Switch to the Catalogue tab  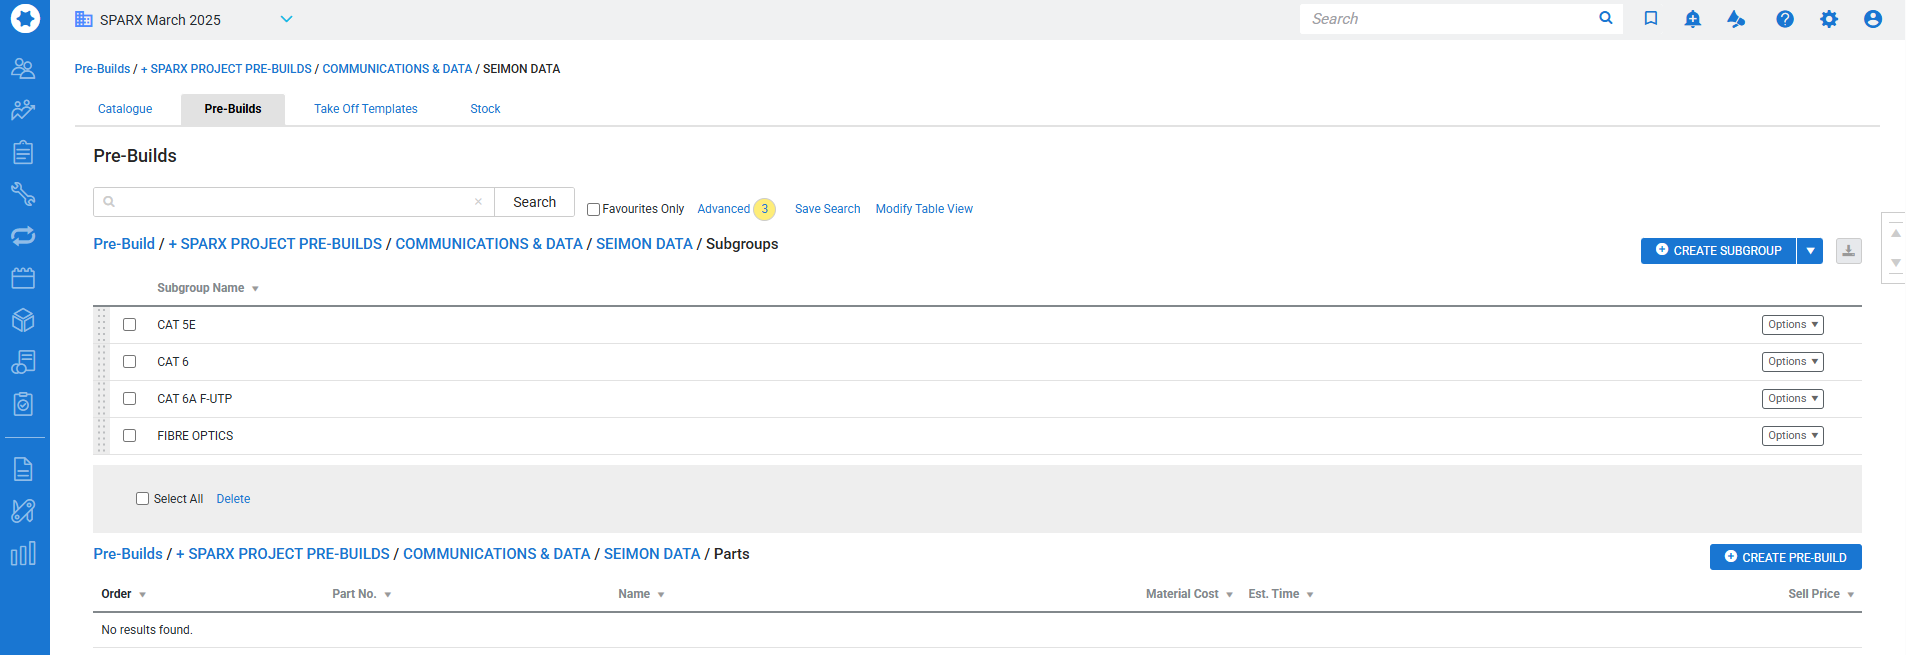[x=125, y=109]
